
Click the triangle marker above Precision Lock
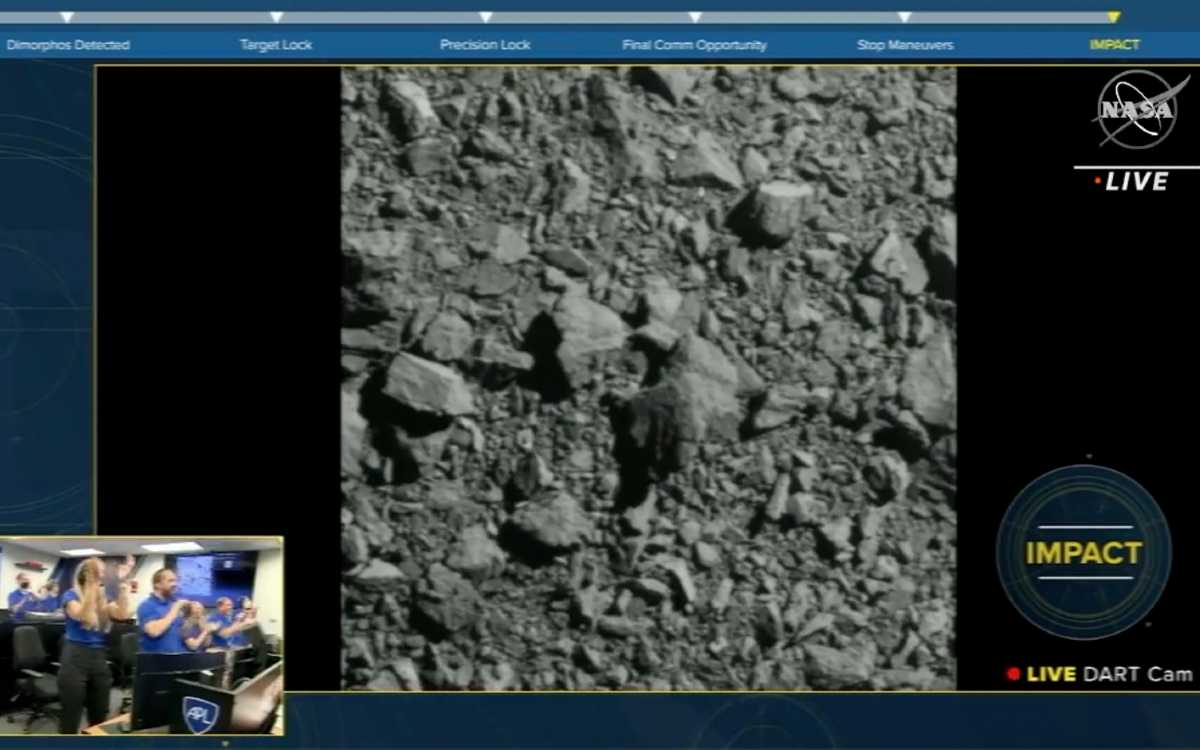(x=485, y=17)
